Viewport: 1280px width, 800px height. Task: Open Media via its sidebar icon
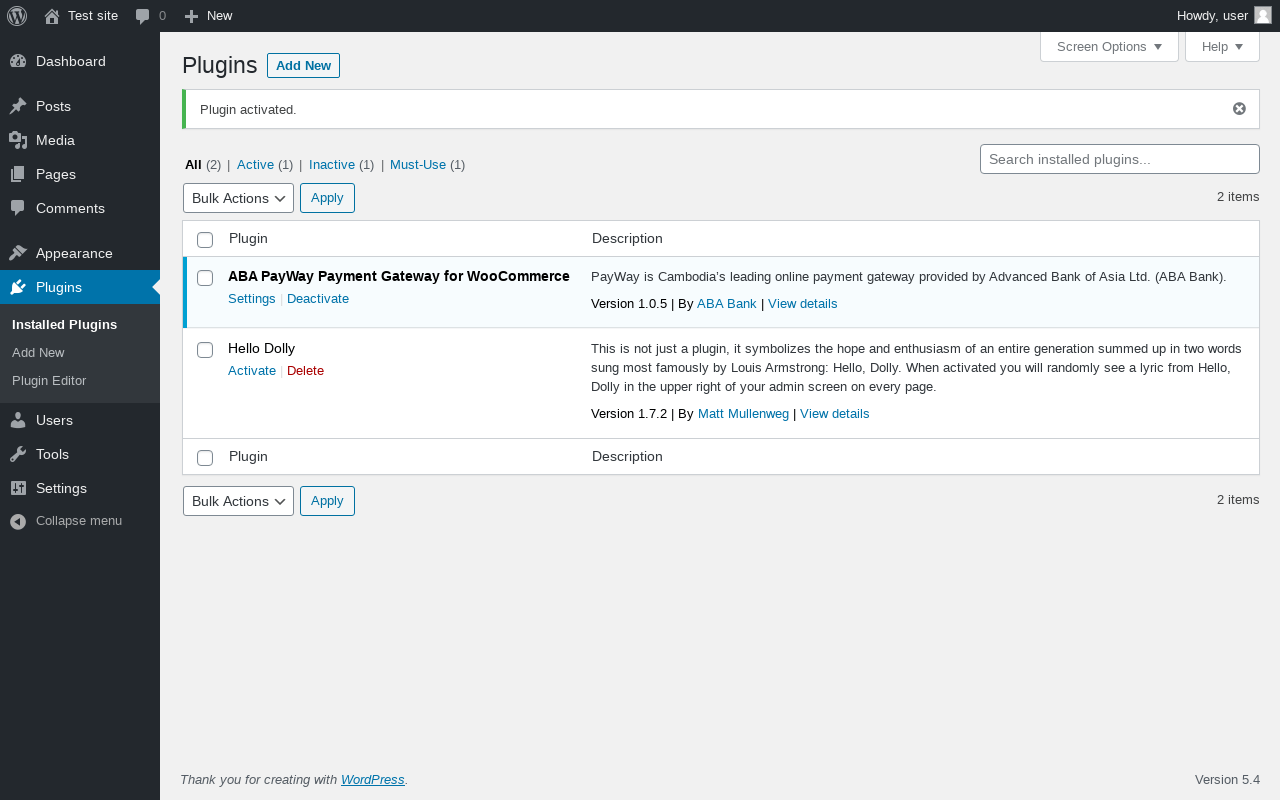tap(18, 140)
